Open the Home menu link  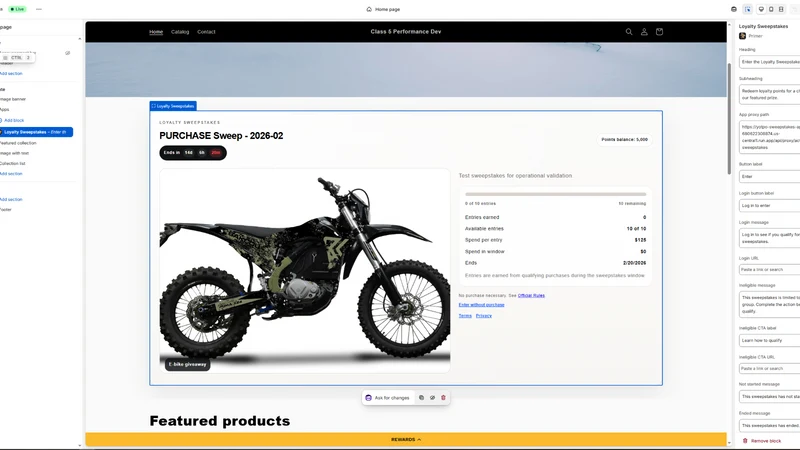(x=156, y=32)
